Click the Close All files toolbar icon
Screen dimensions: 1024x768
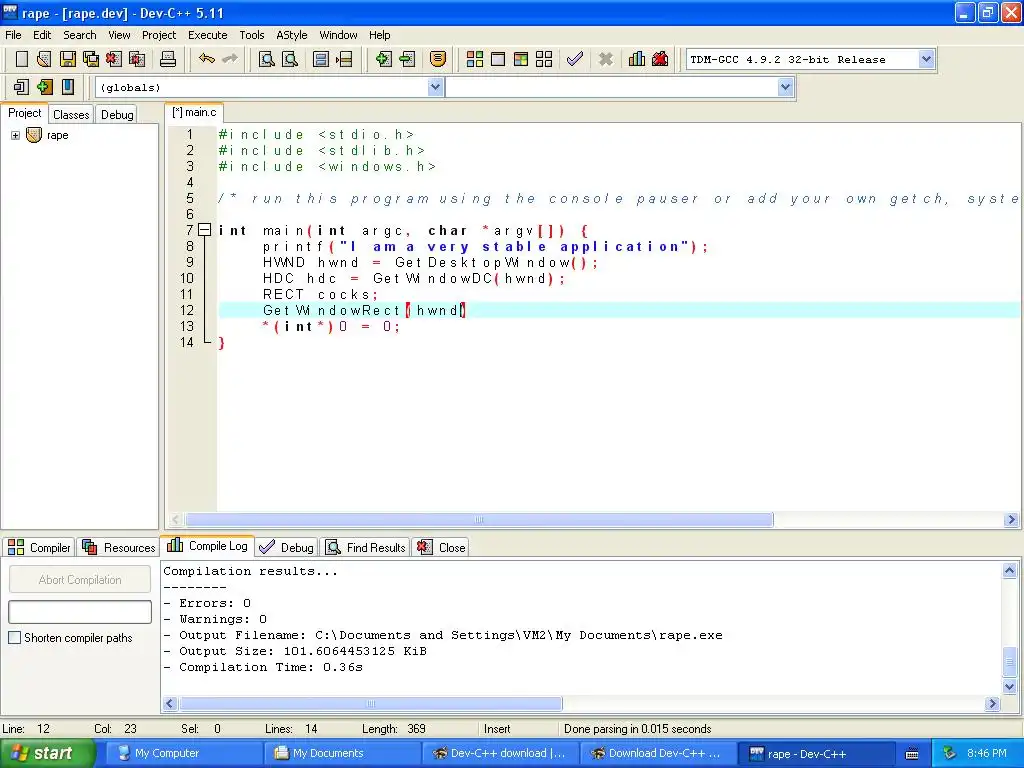pos(137,59)
